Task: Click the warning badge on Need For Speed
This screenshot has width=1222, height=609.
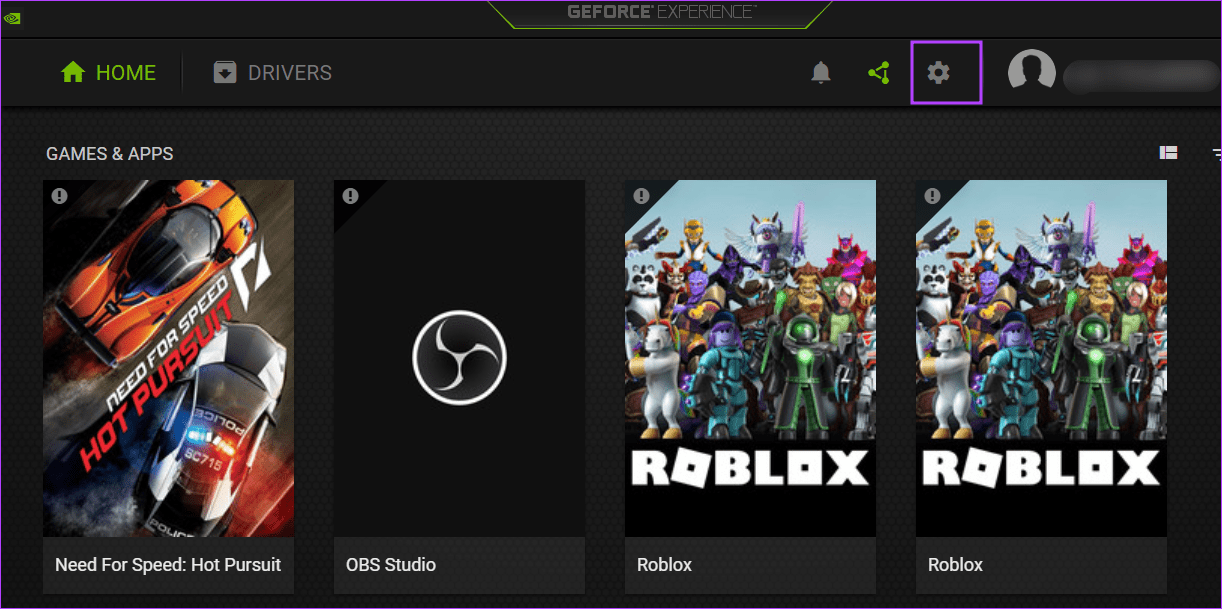Action: pyautogui.click(x=59, y=196)
